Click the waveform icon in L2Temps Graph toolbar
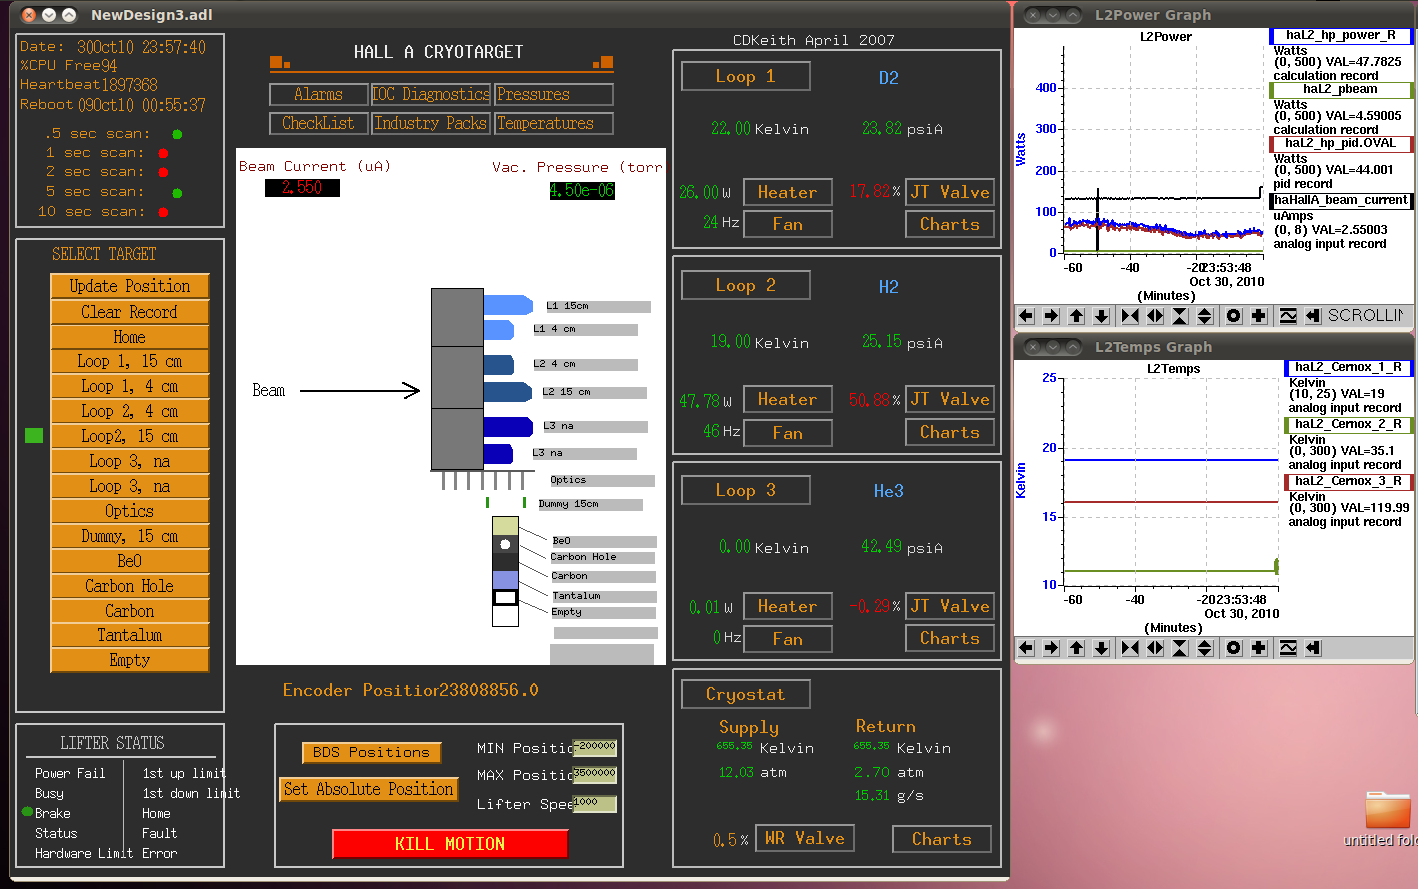Screen dimensions: 1418x889 1288,648
